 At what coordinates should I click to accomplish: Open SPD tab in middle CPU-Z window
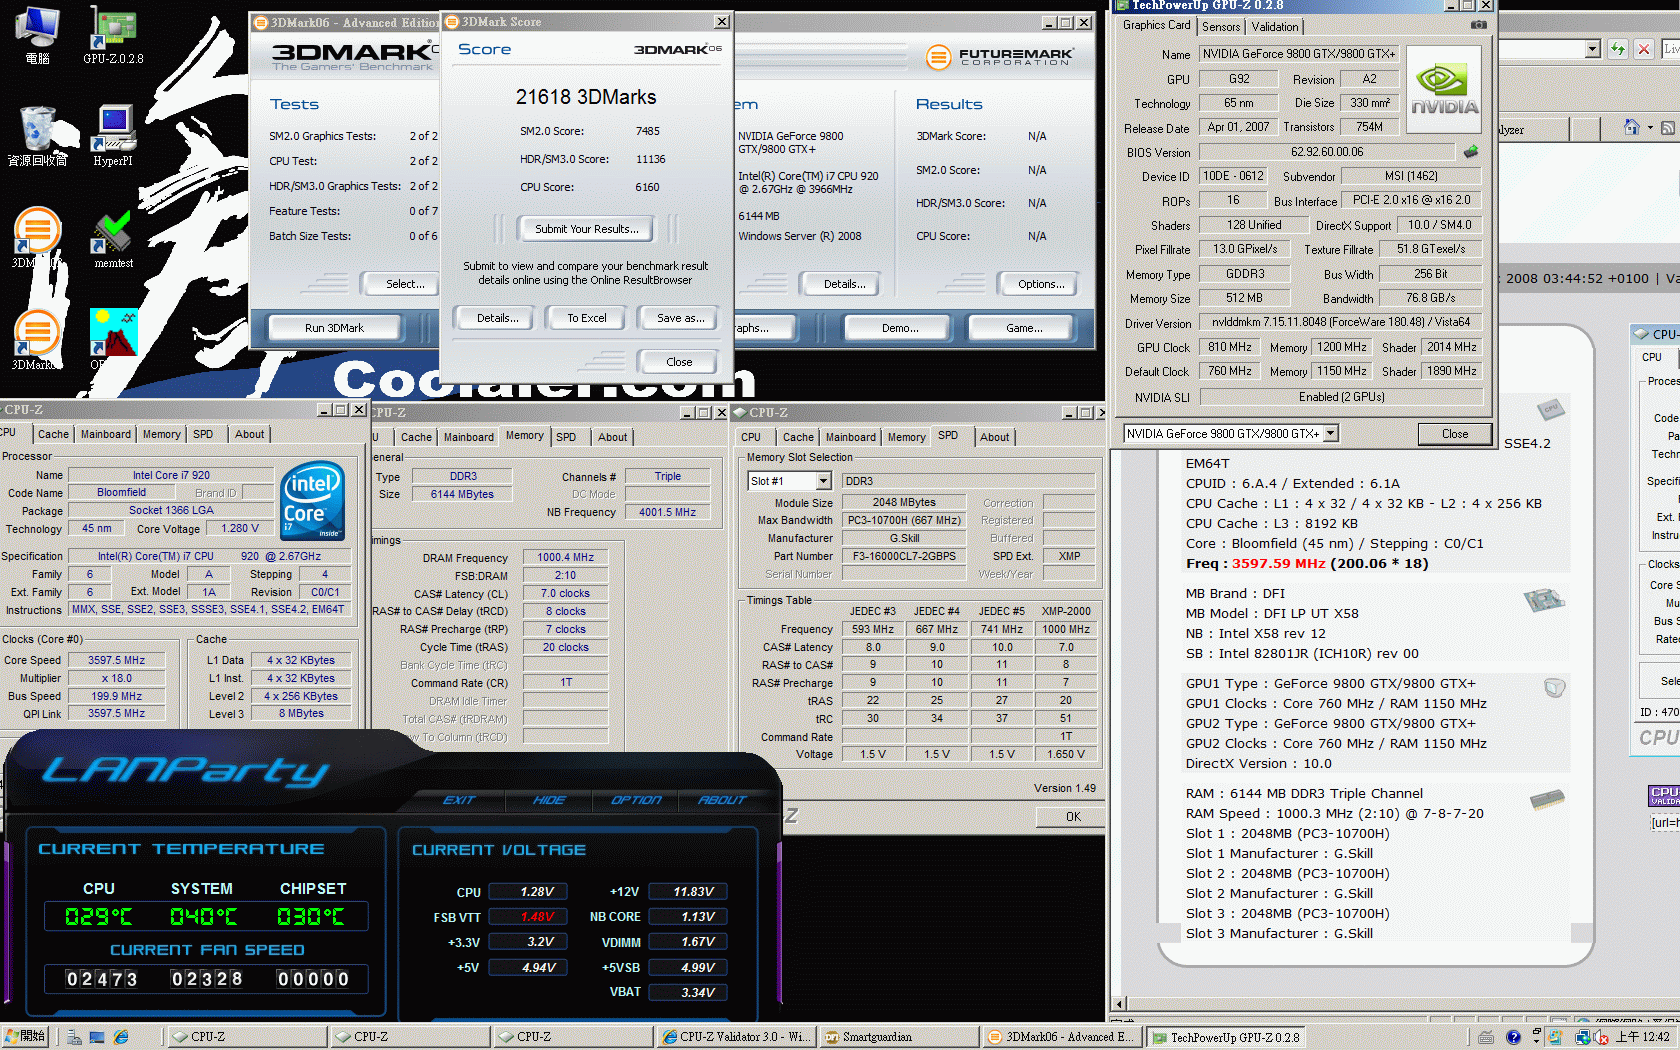click(x=566, y=437)
